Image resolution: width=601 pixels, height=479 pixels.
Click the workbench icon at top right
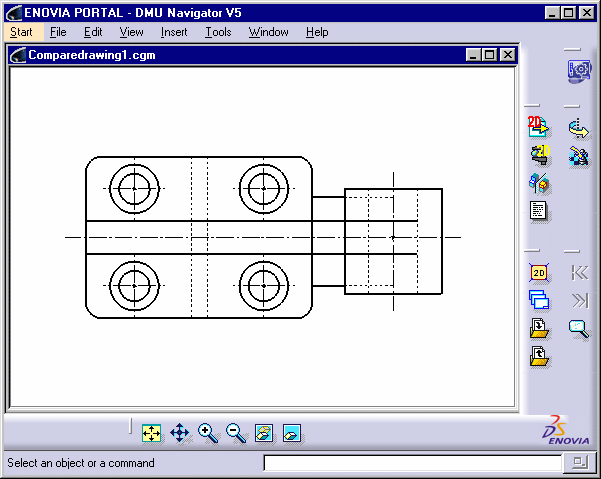pyautogui.click(x=579, y=71)
